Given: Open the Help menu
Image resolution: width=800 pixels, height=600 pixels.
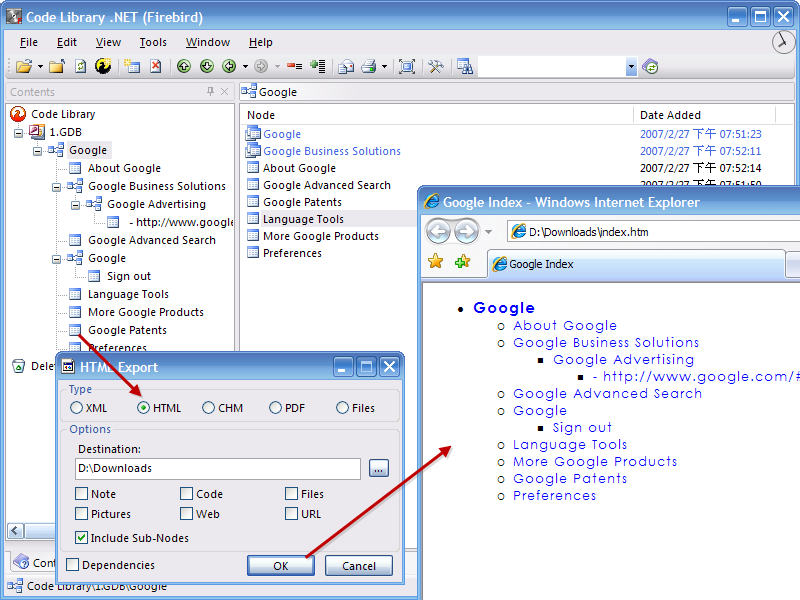Looking at the screenshot, I should point(261,42).
